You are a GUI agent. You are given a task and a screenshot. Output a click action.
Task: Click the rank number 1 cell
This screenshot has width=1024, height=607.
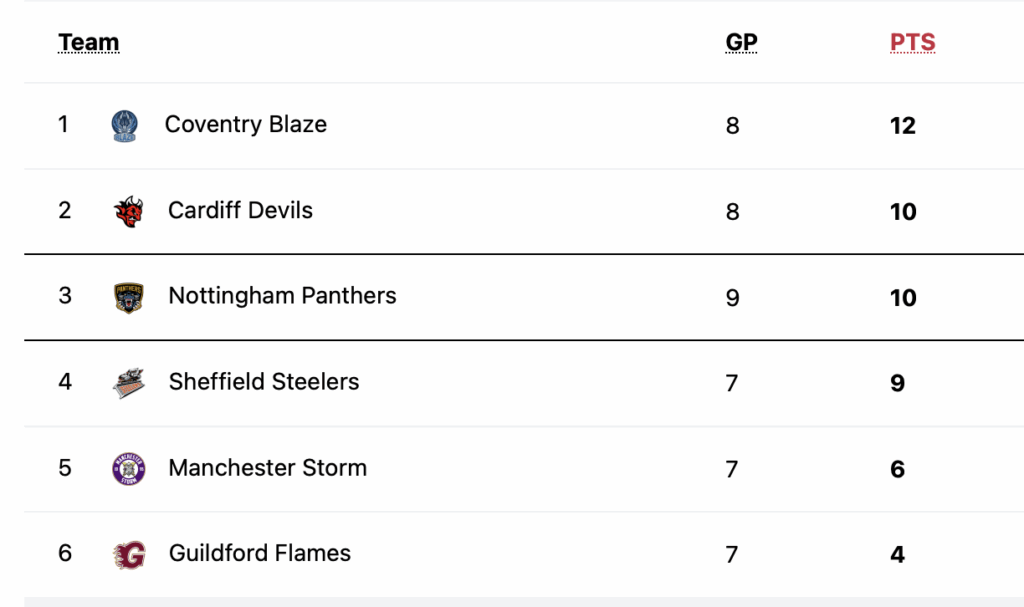tap(64, 125)
